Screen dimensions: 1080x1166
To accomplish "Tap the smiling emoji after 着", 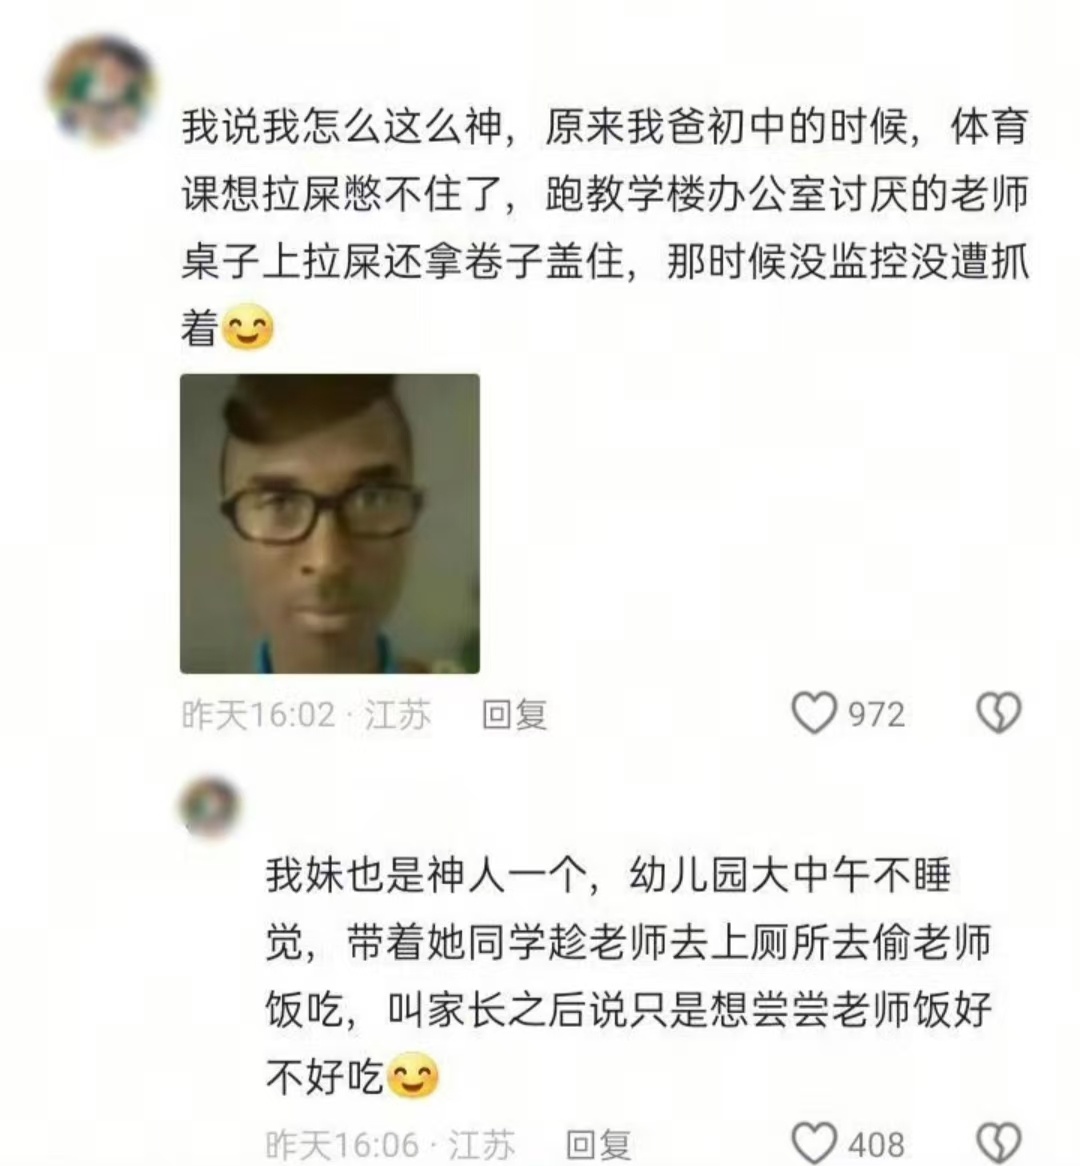I will (x=248, y=327).
